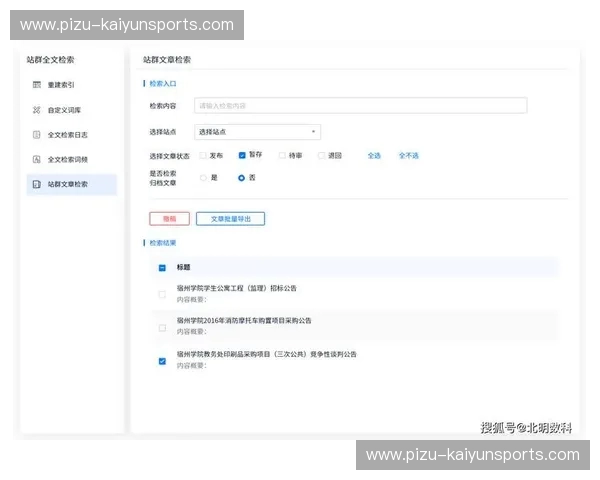Click the 全不选 link
This screenshot has width=600, height=480.
click(409, 155)
